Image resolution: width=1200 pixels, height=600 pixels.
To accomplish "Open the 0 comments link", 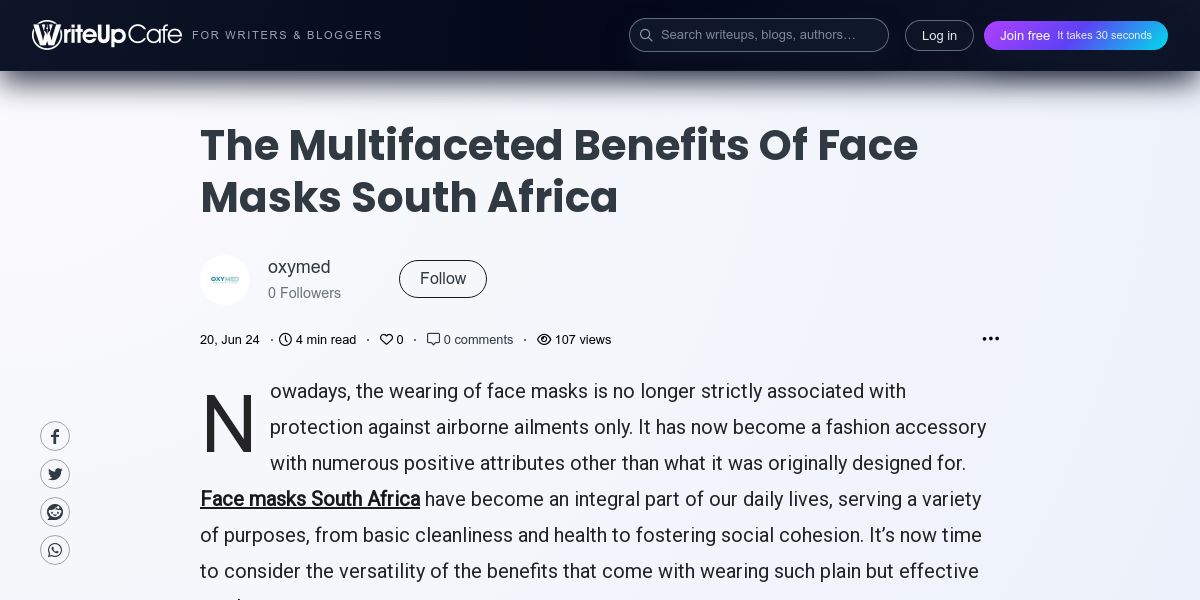I will pos(478,340).
